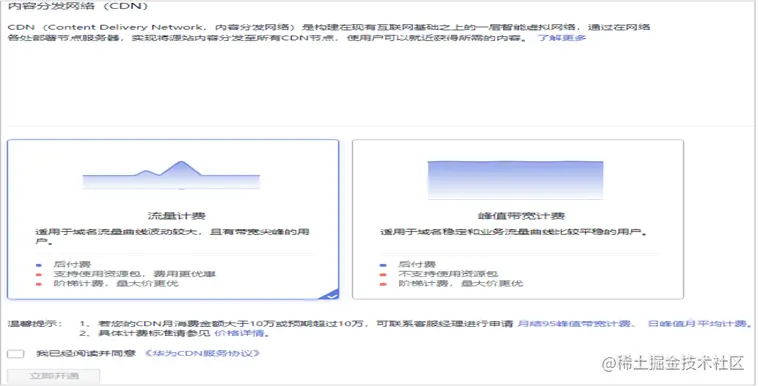Tick the 我已经阅读并同意 checkbox
The image size is (758, 386).
pyautogui.click(x=15, y=354)
